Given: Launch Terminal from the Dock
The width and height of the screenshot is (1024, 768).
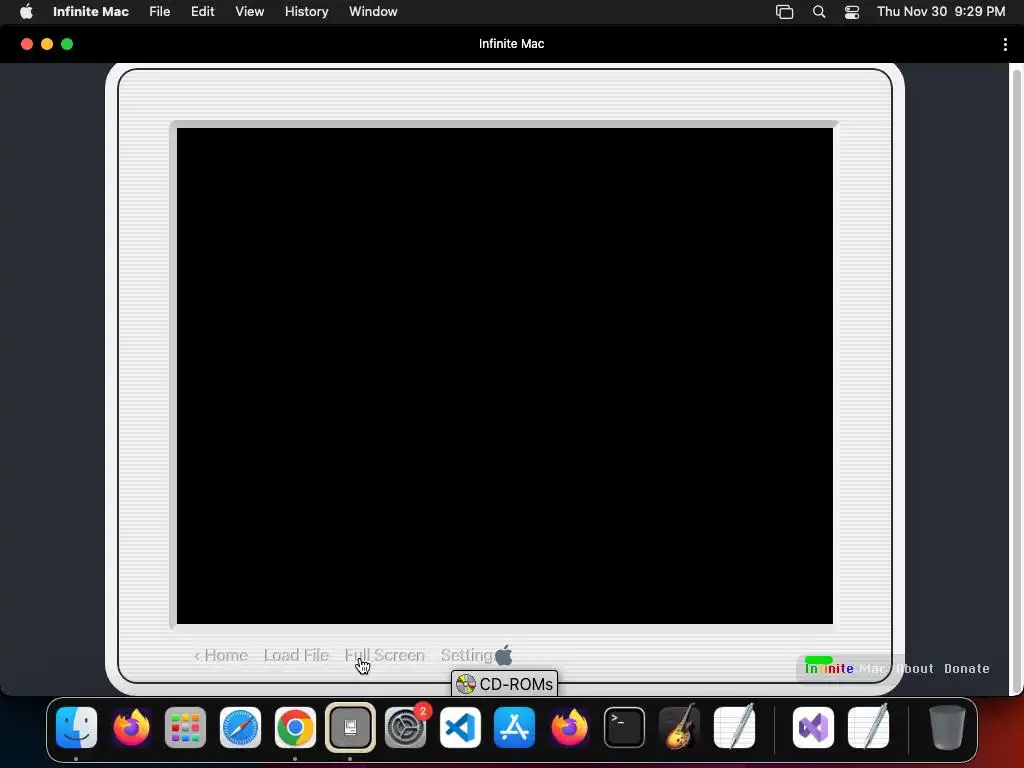Looking at the screenshot, I should point(624,727).
